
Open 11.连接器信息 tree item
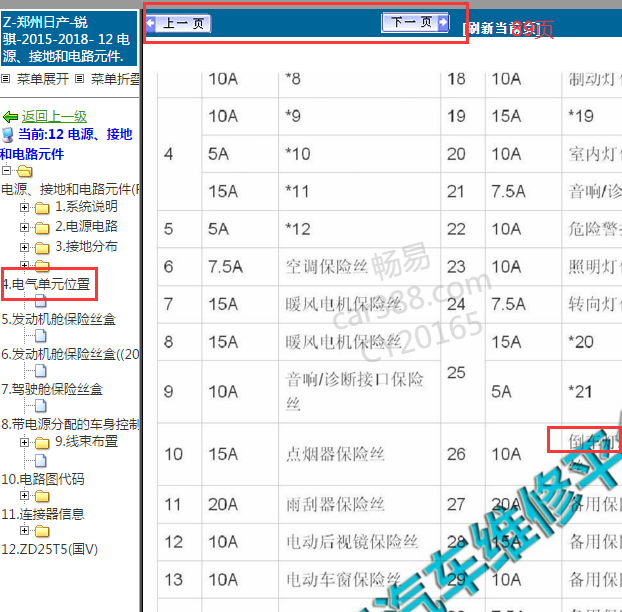43,514
